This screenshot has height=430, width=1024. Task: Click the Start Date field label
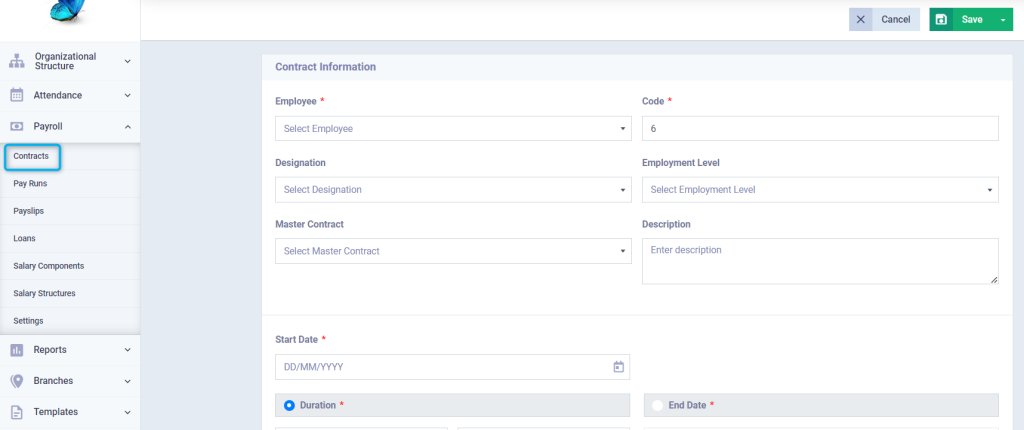click(296, 340)
